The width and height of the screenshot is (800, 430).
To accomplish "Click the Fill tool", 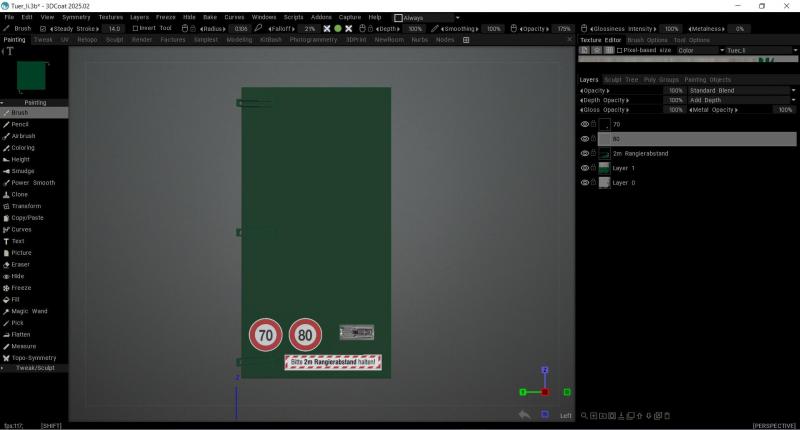I will click(x=14, y=299).
